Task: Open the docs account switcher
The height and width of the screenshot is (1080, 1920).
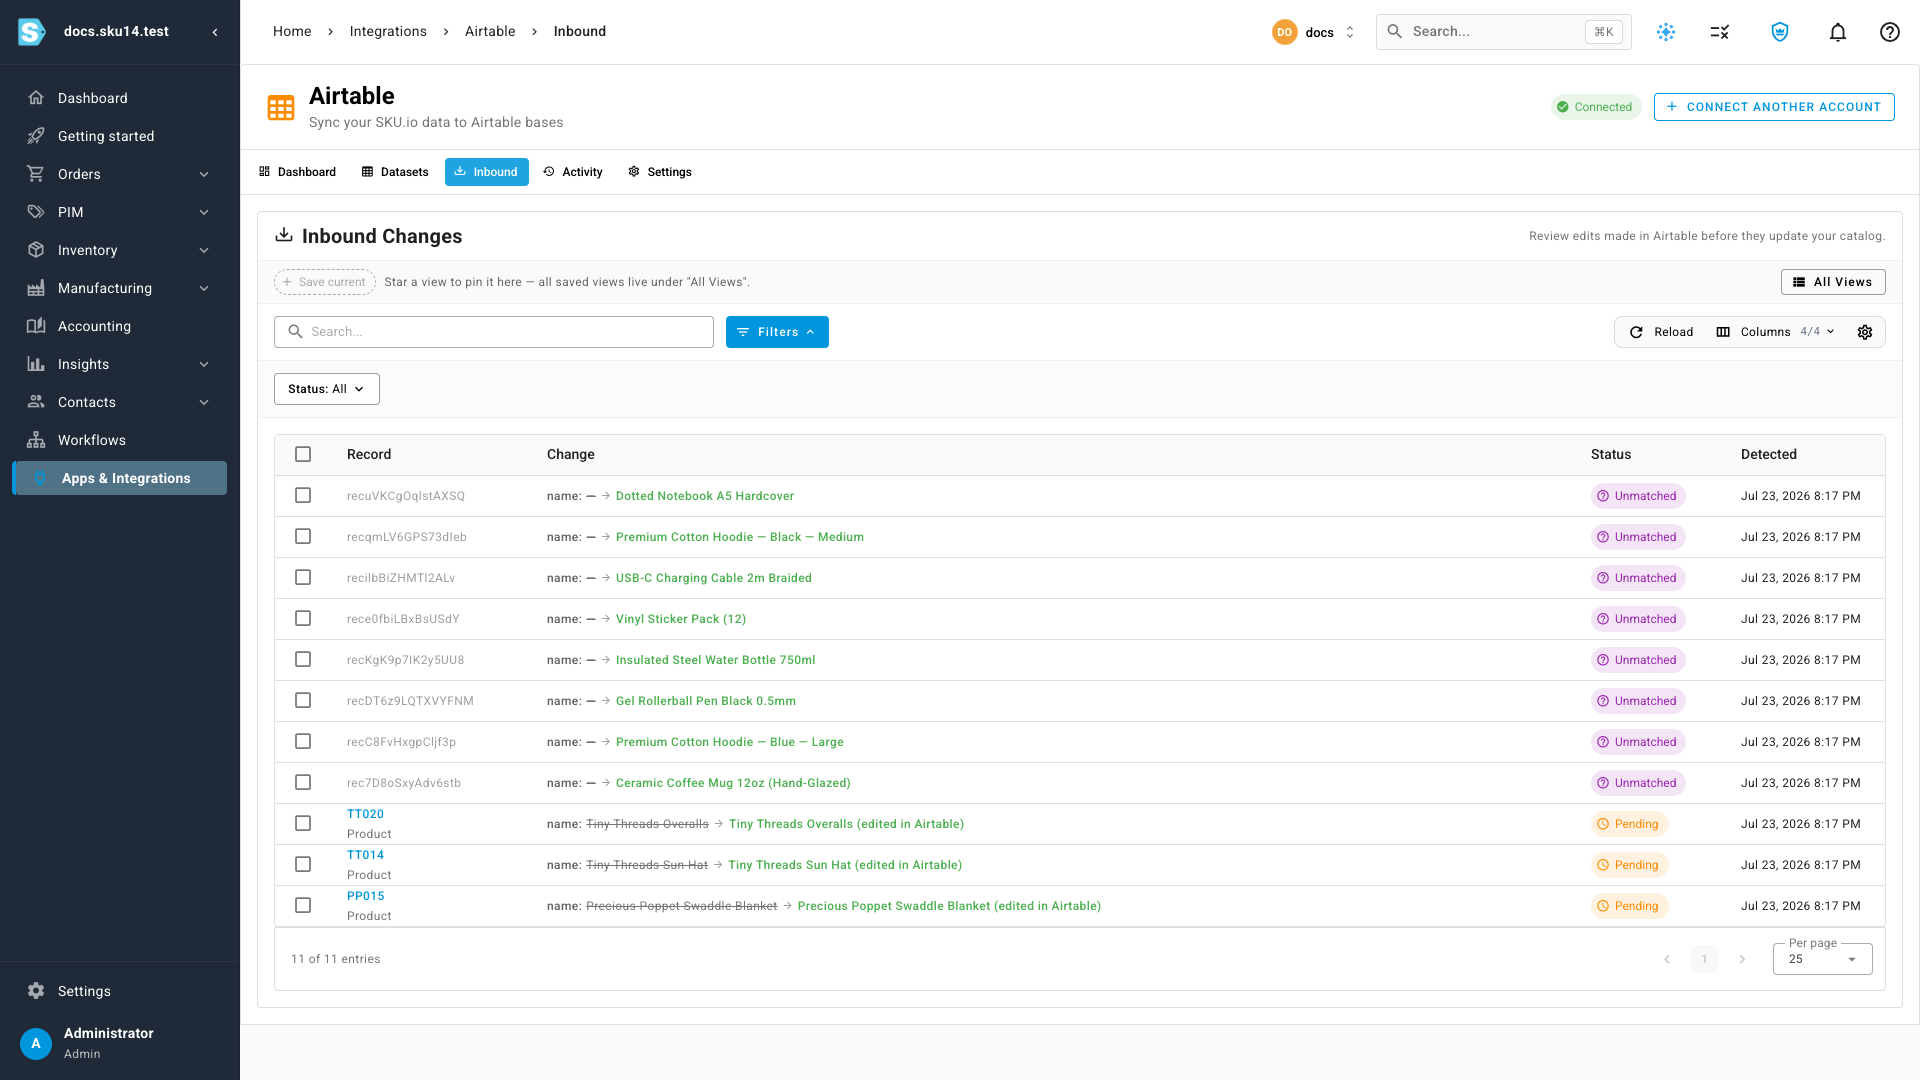Action: point(1315,32)
